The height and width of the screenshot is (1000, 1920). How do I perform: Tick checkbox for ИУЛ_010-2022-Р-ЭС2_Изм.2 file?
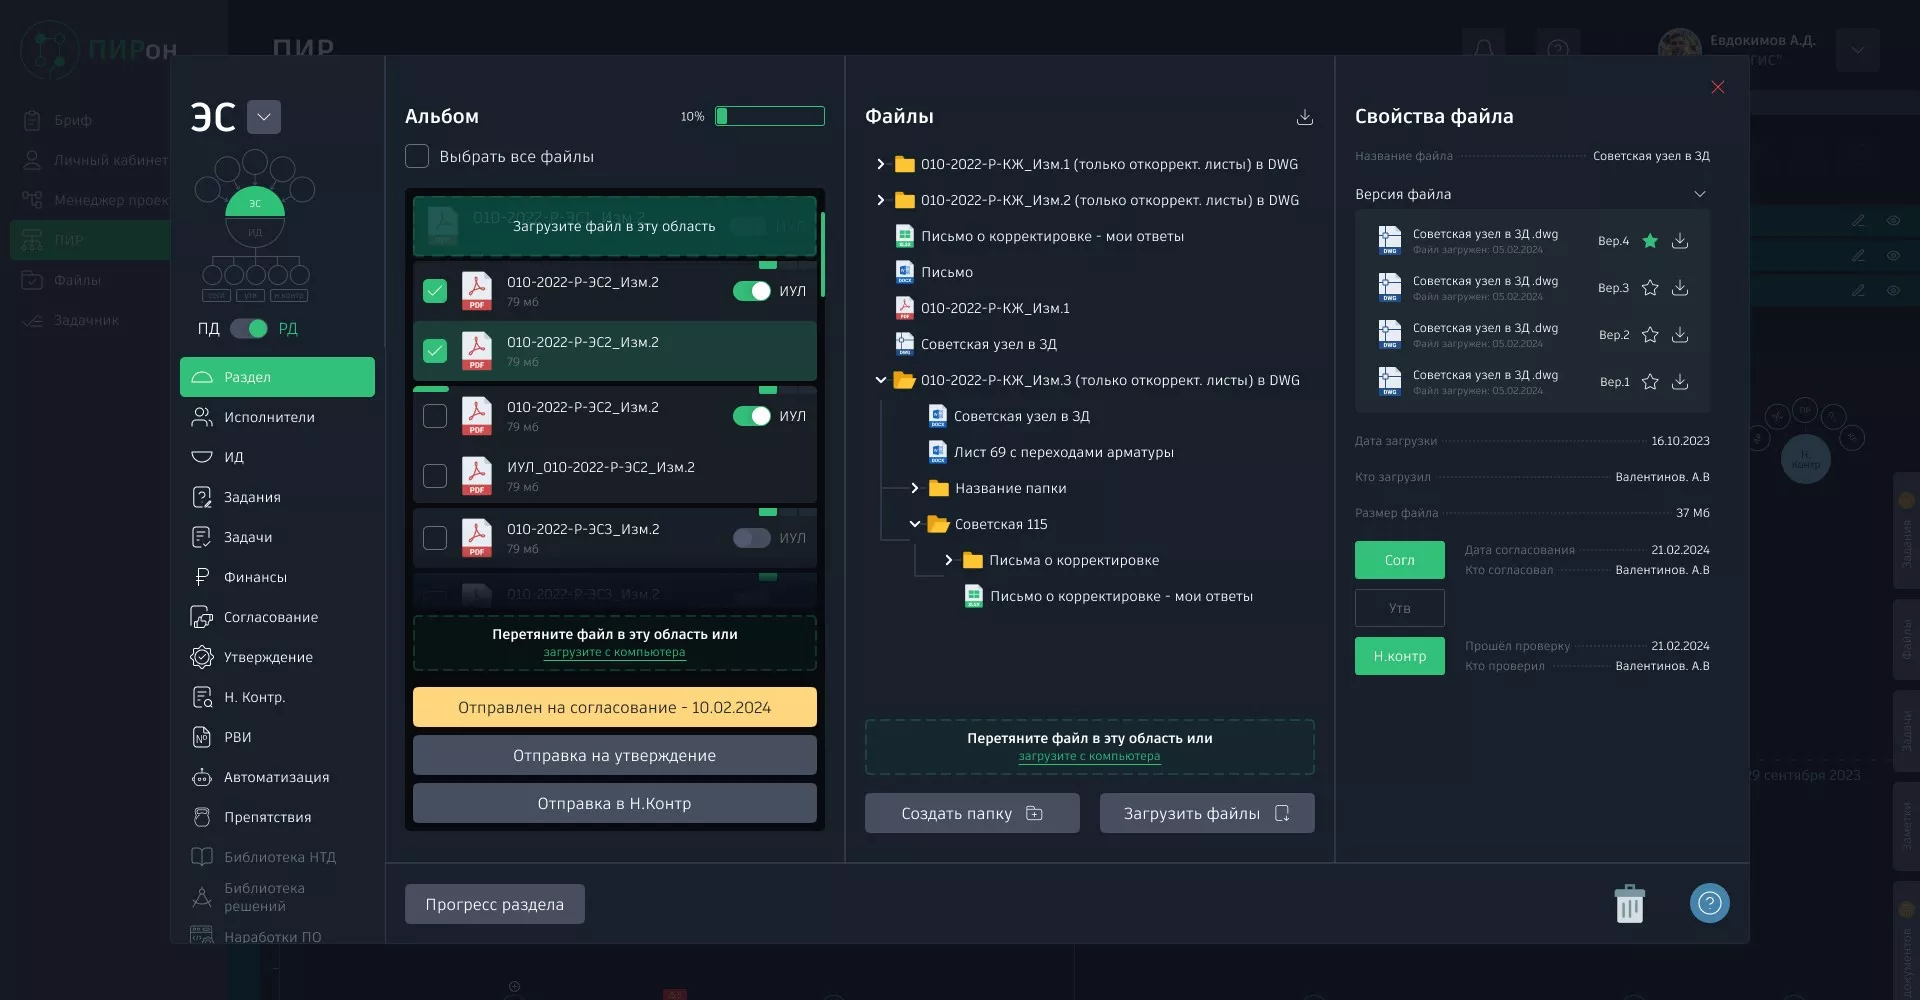click(435, 476)
